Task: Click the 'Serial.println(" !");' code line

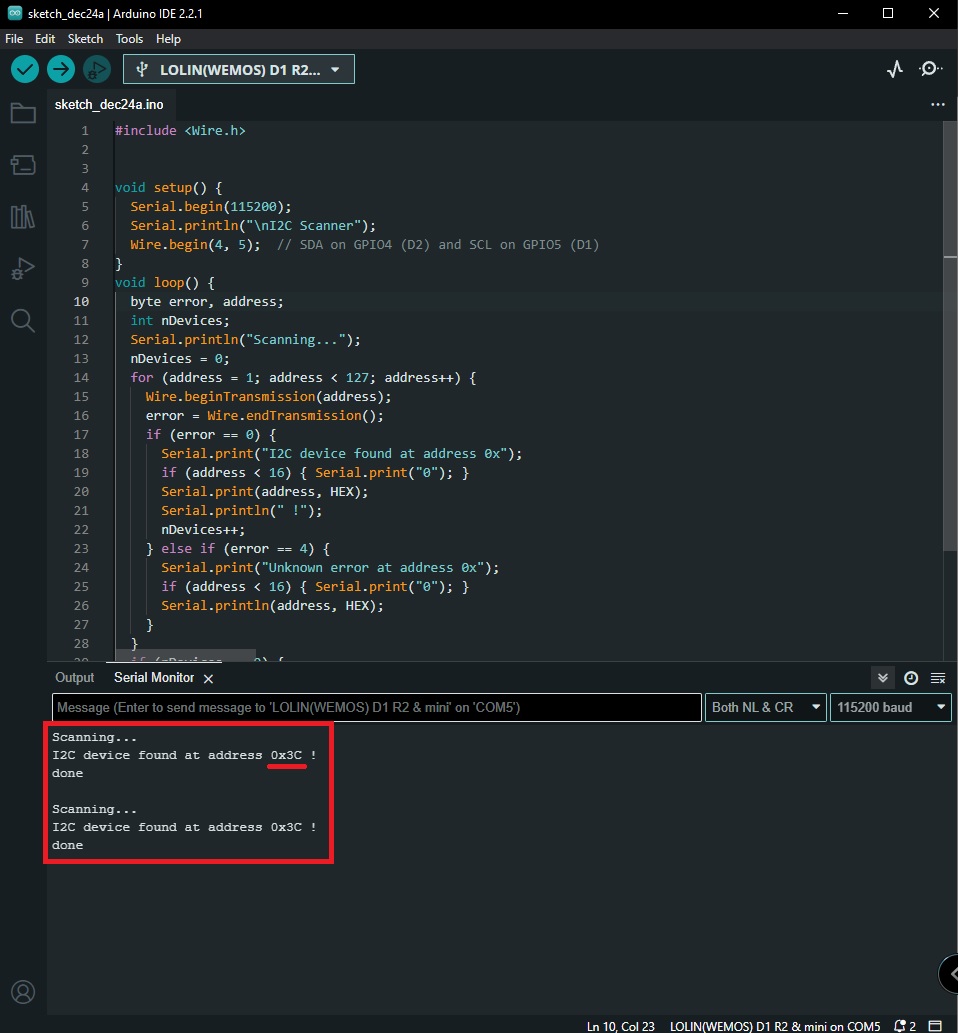Action: click(242, 511)
